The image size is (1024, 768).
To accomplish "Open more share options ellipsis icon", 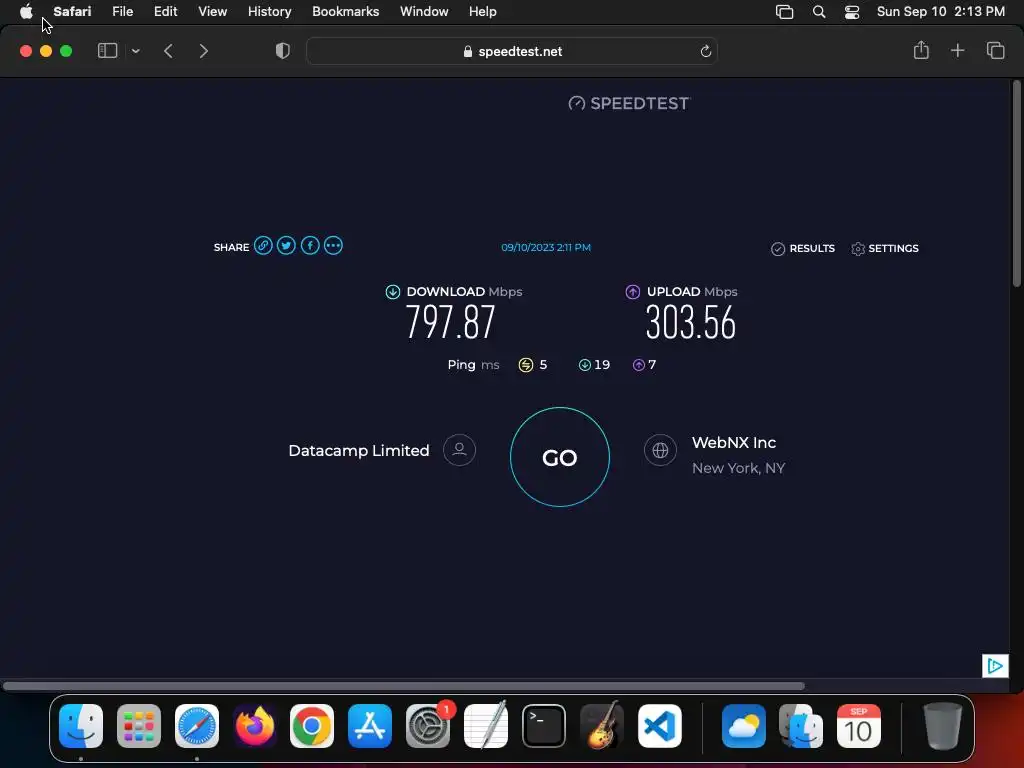I will pyautogui.click(x=333, y=246).
